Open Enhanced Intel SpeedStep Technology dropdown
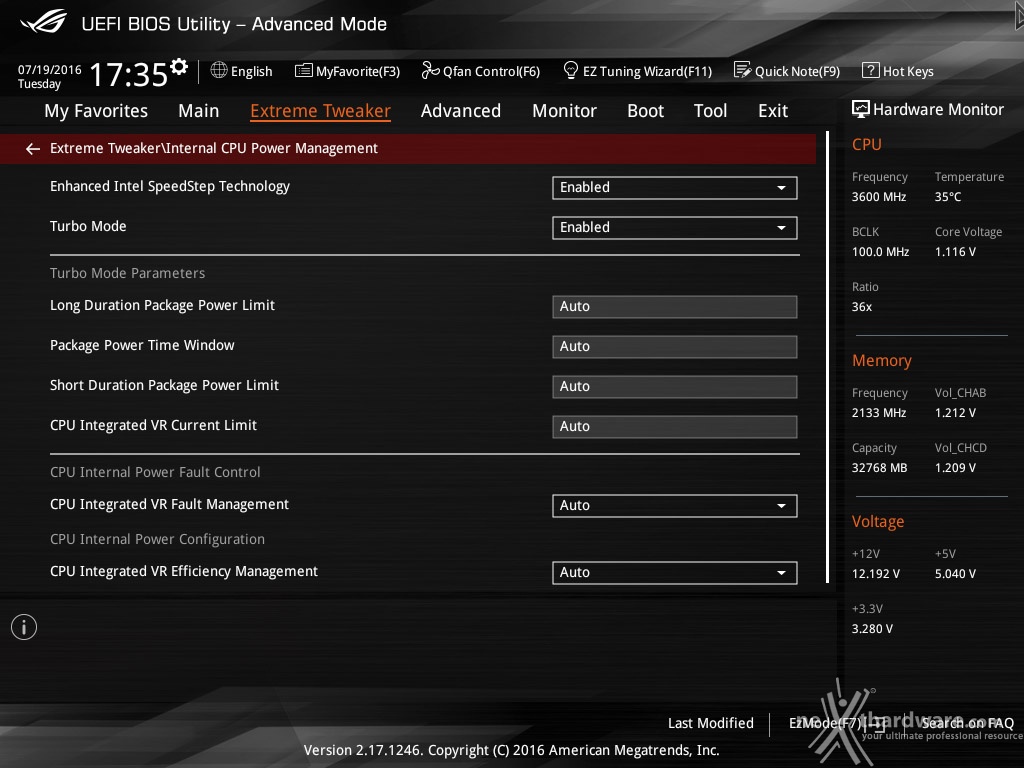1024x768 pixels. (675, 188)
